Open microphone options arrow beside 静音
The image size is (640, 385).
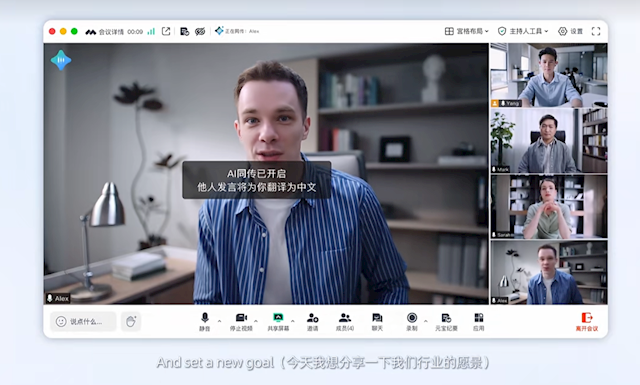click(x=219, y=321)
